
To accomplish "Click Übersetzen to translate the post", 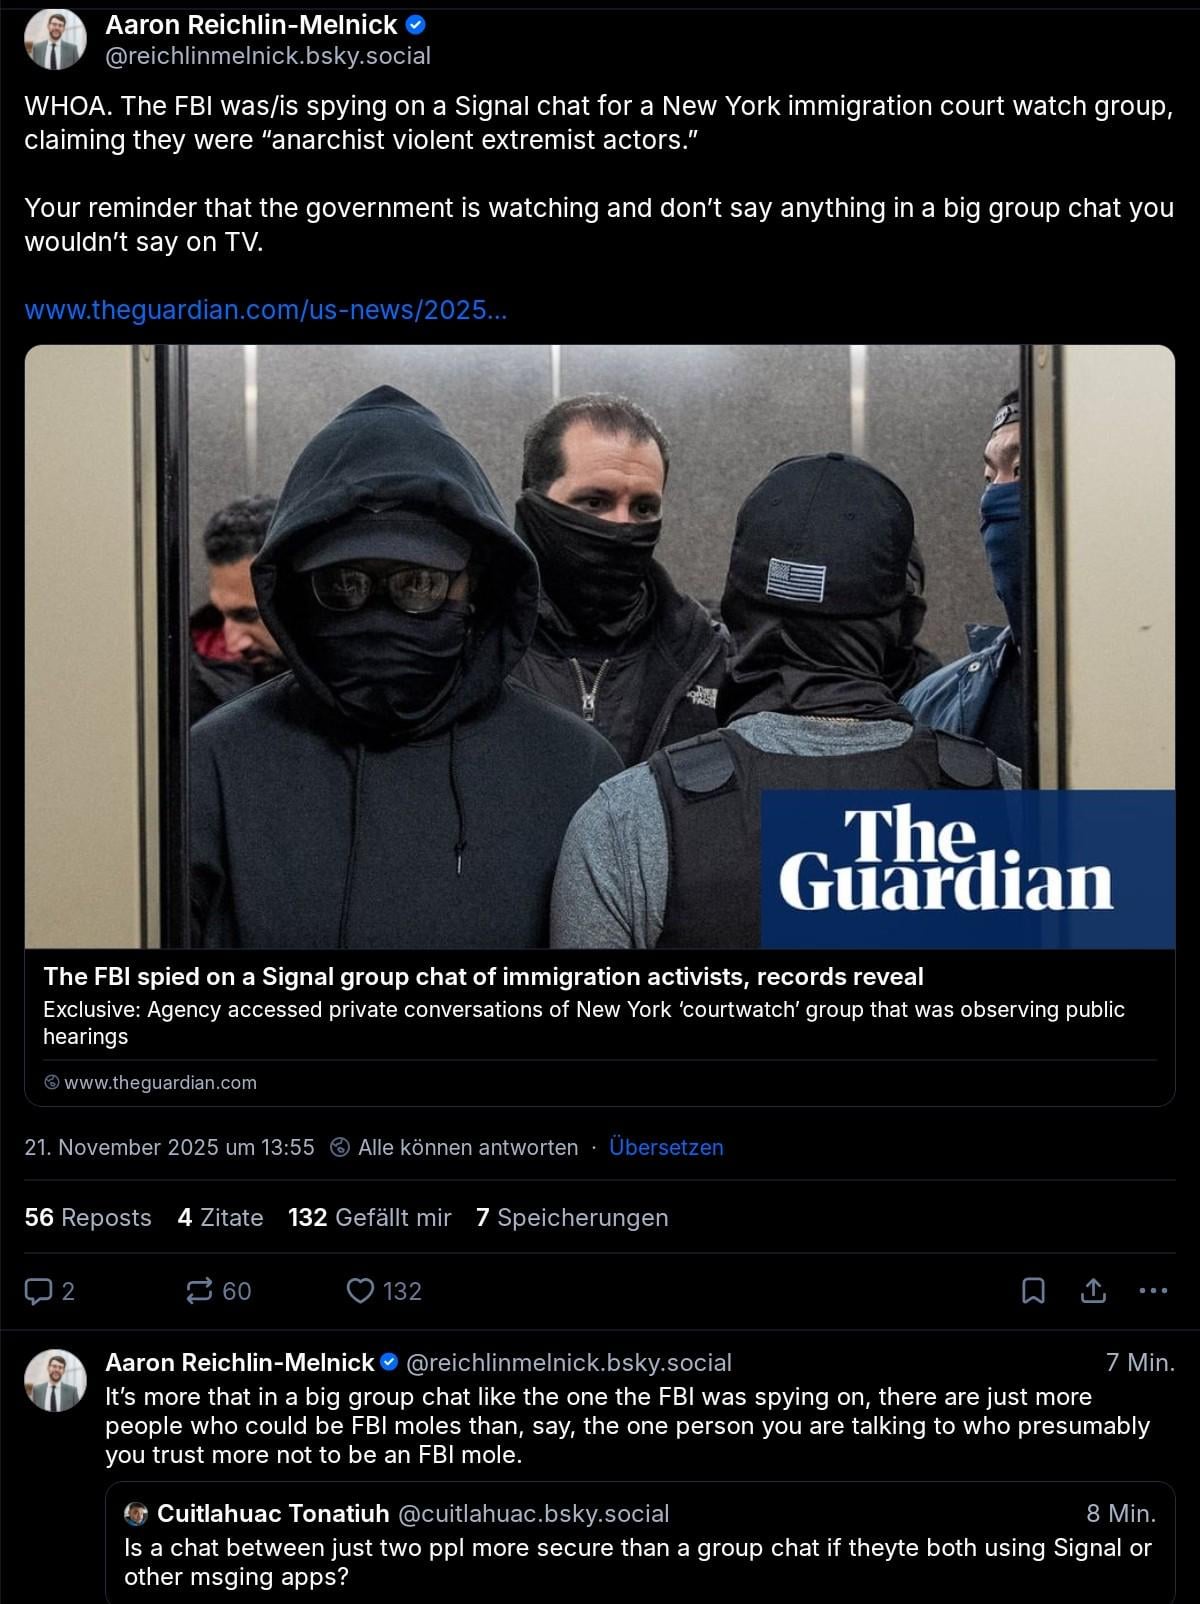I will 666,1147.
